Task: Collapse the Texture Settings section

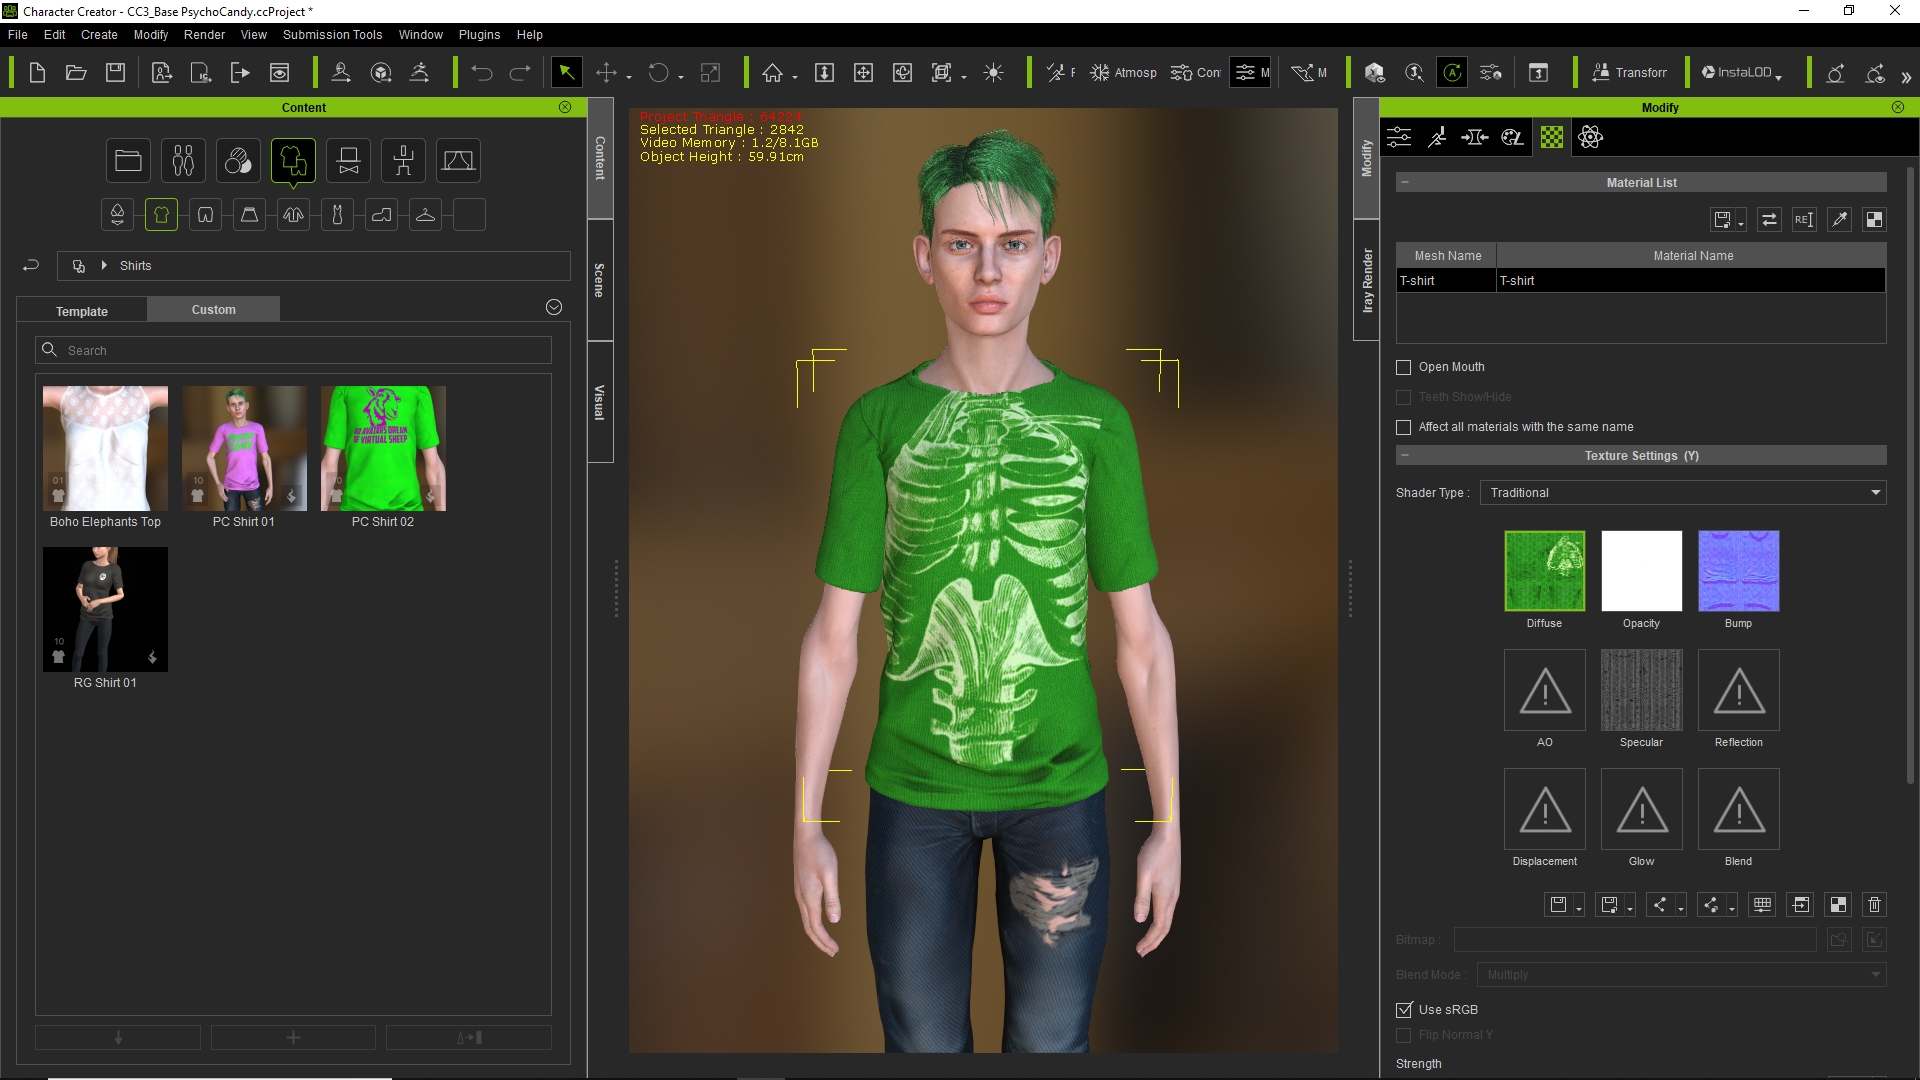Action: tap(1405, 455)
